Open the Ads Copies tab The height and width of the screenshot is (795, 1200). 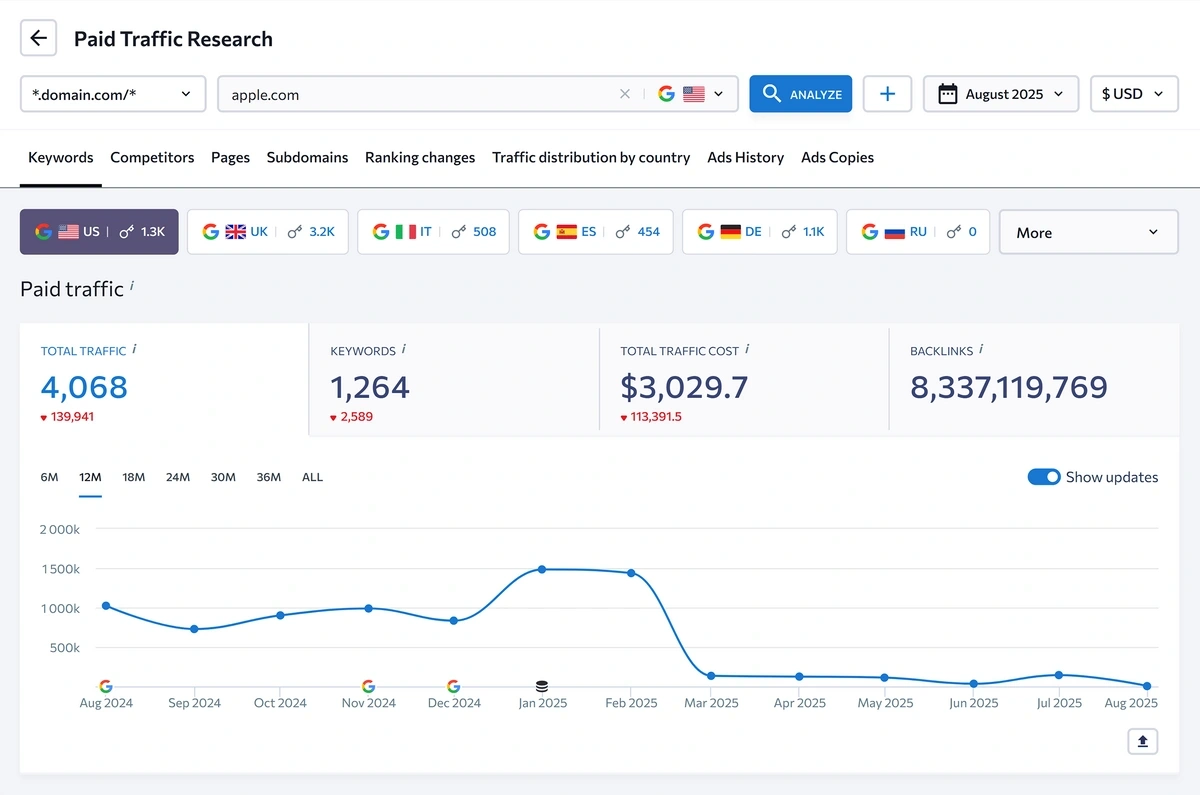pos(838,157)
